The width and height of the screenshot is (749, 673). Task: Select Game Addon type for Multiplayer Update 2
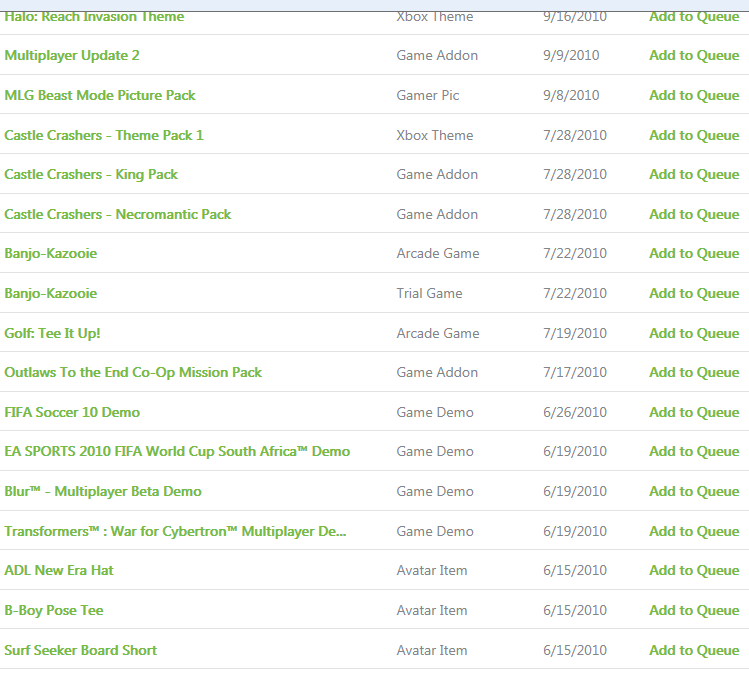coord(437,55)
